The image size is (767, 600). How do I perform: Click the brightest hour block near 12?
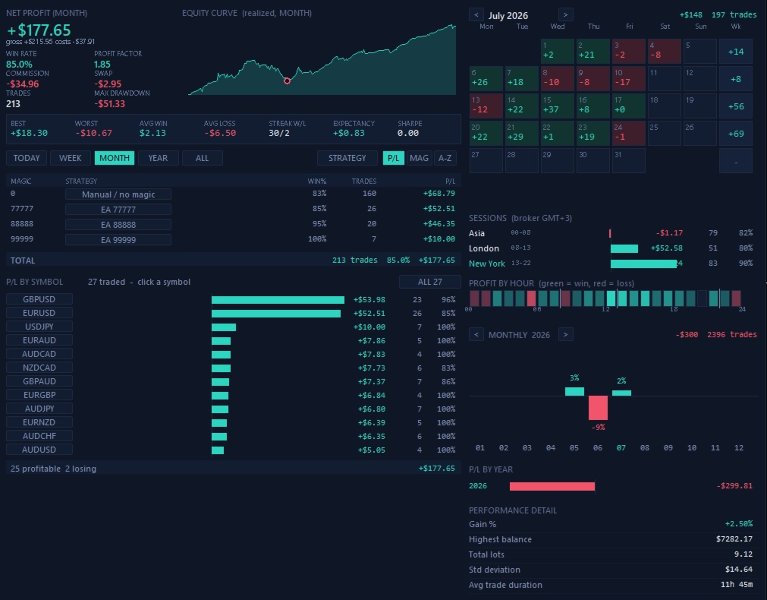[x=611, y=298]
